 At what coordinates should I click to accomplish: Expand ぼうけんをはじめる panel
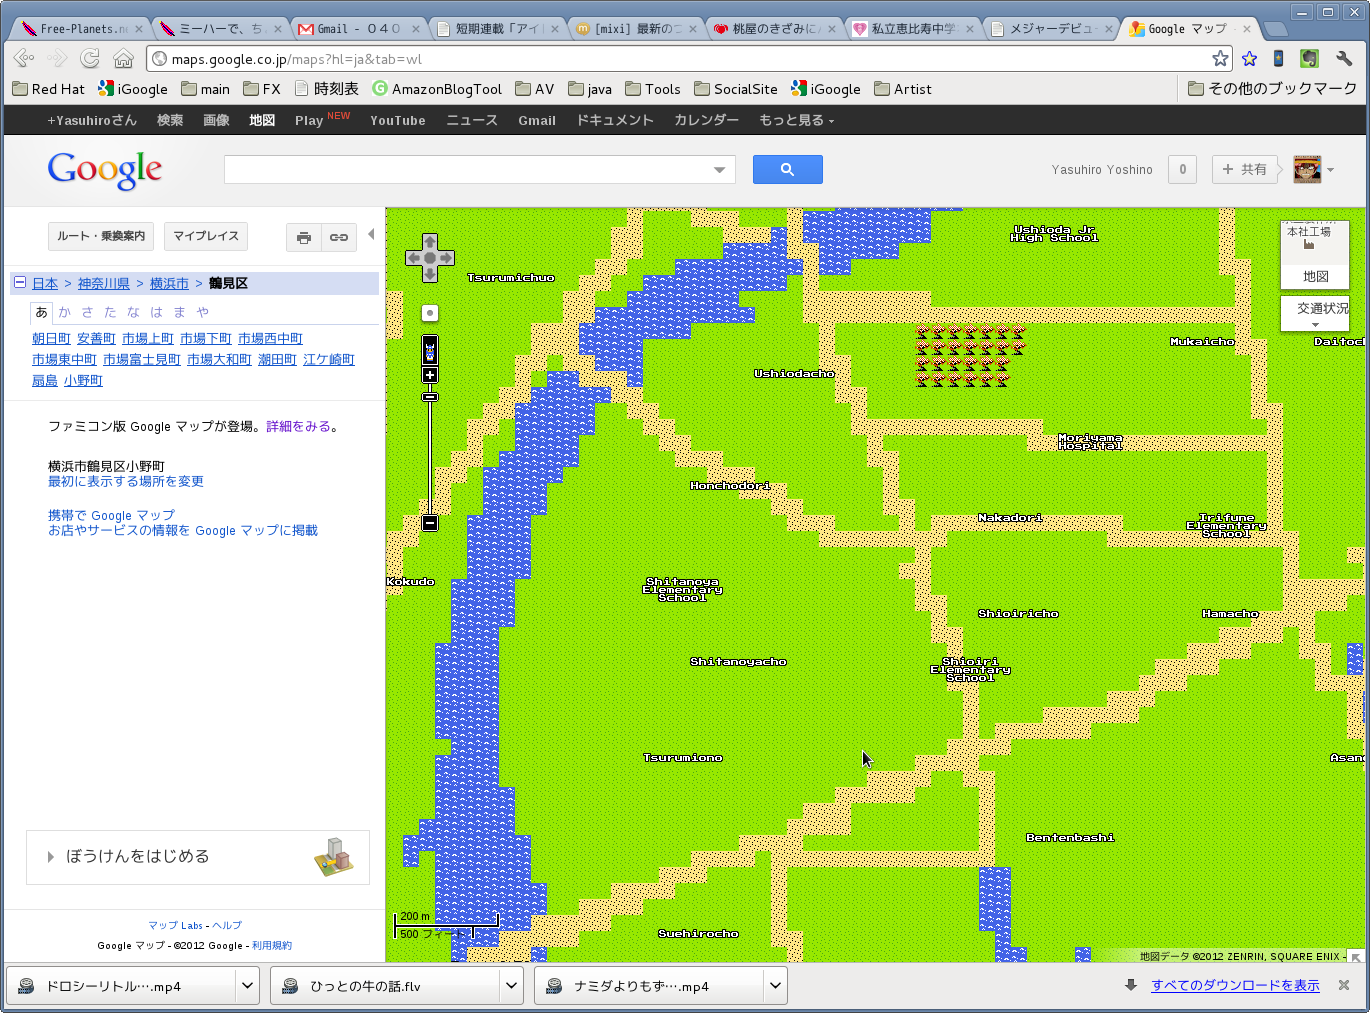click(x=198, y=857)
